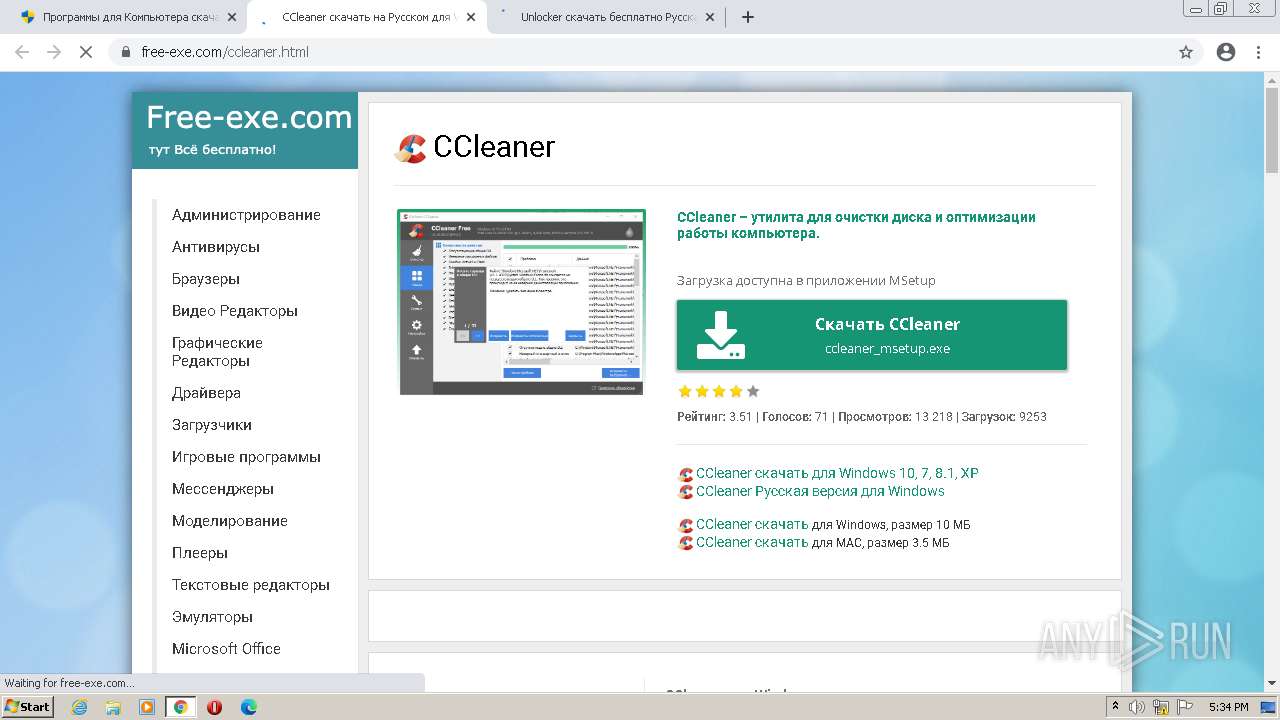Open the Chrome profile avatar icon
The width and height of the screenshot is (1280, 720).
point(1226,52)
